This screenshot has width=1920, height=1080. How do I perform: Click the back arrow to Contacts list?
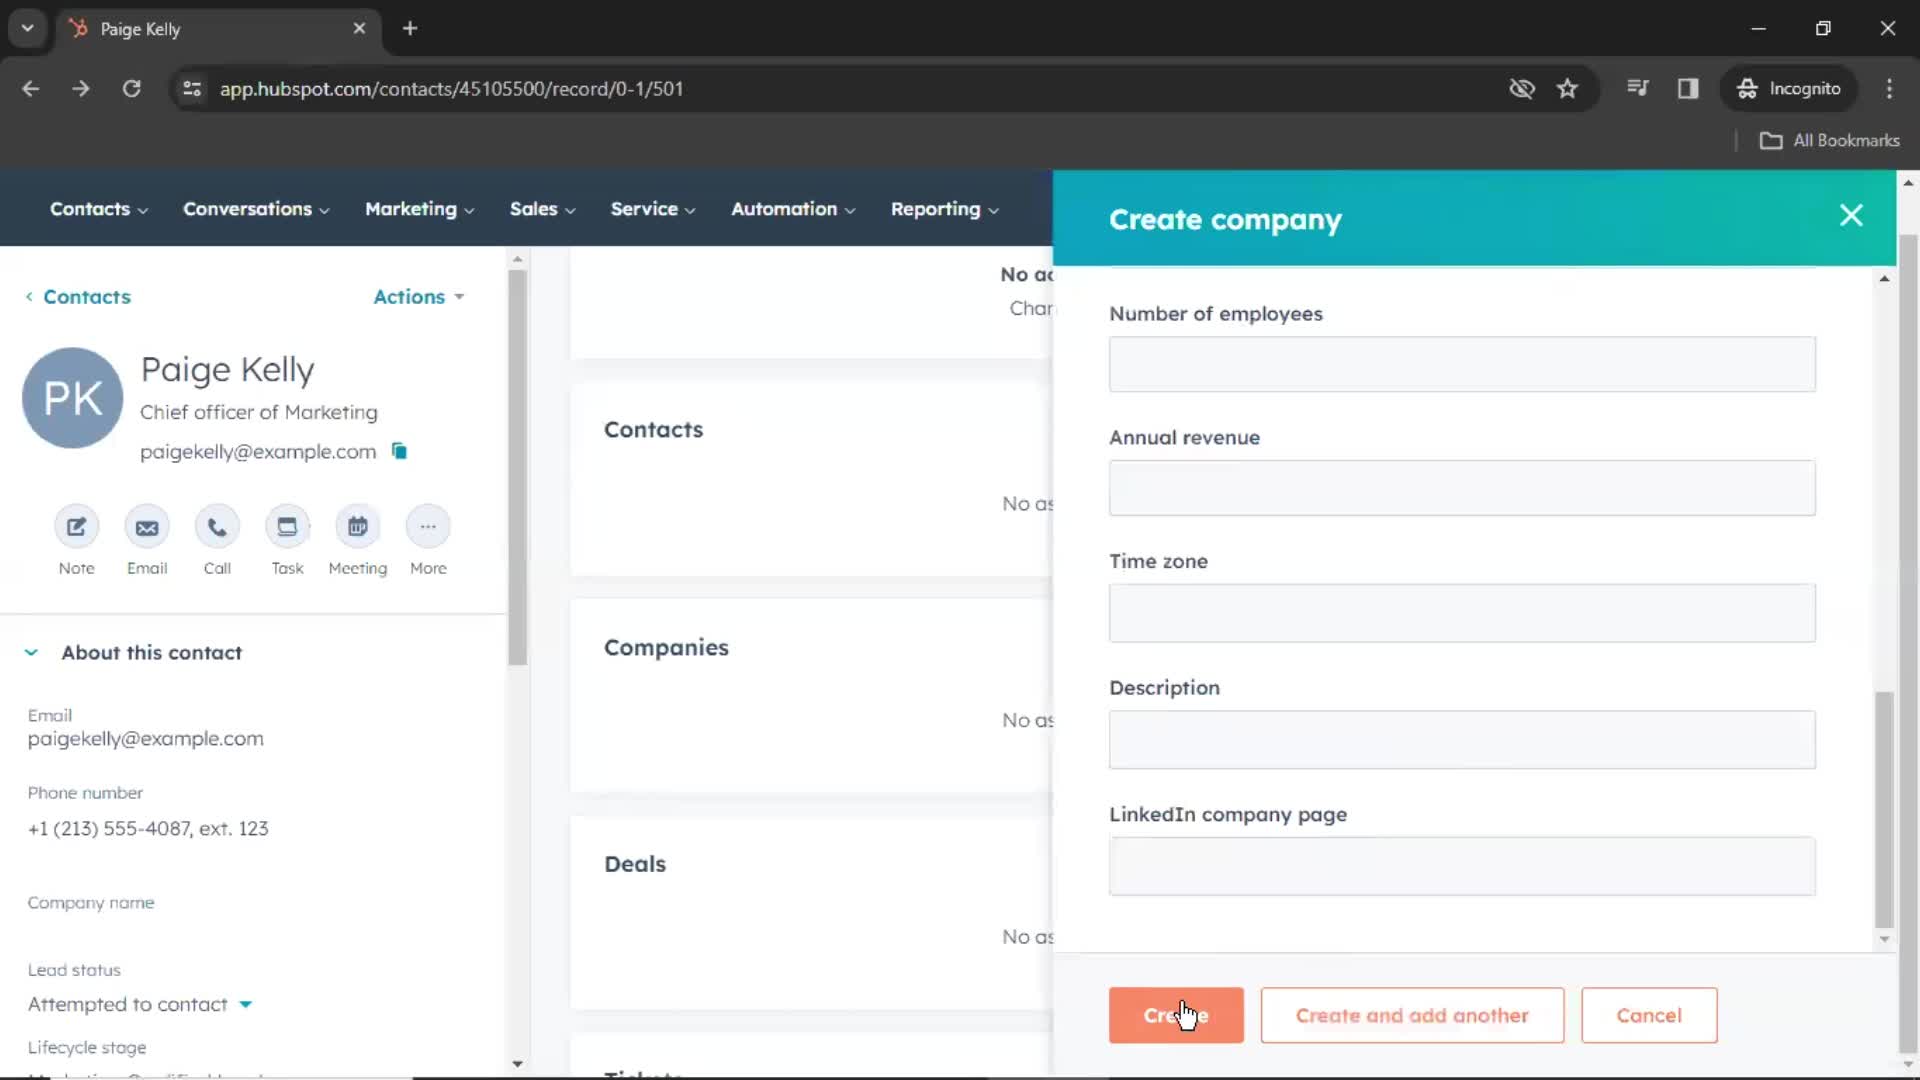[28, 297]
